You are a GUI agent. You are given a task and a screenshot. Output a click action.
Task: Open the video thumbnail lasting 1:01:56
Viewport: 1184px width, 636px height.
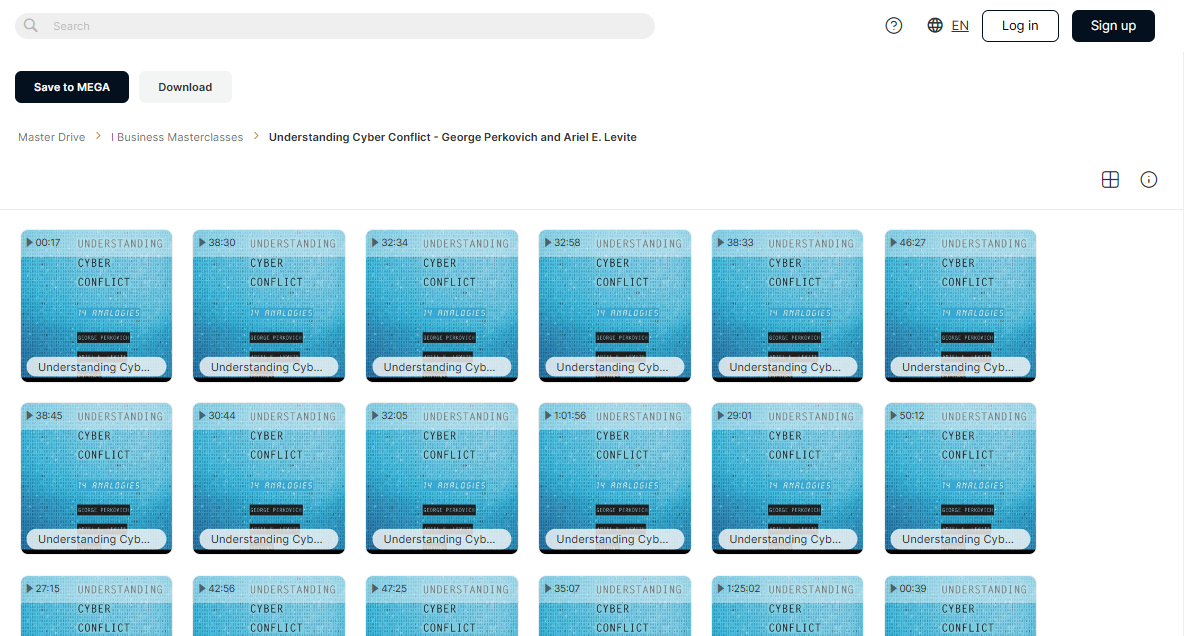point(615,478)
